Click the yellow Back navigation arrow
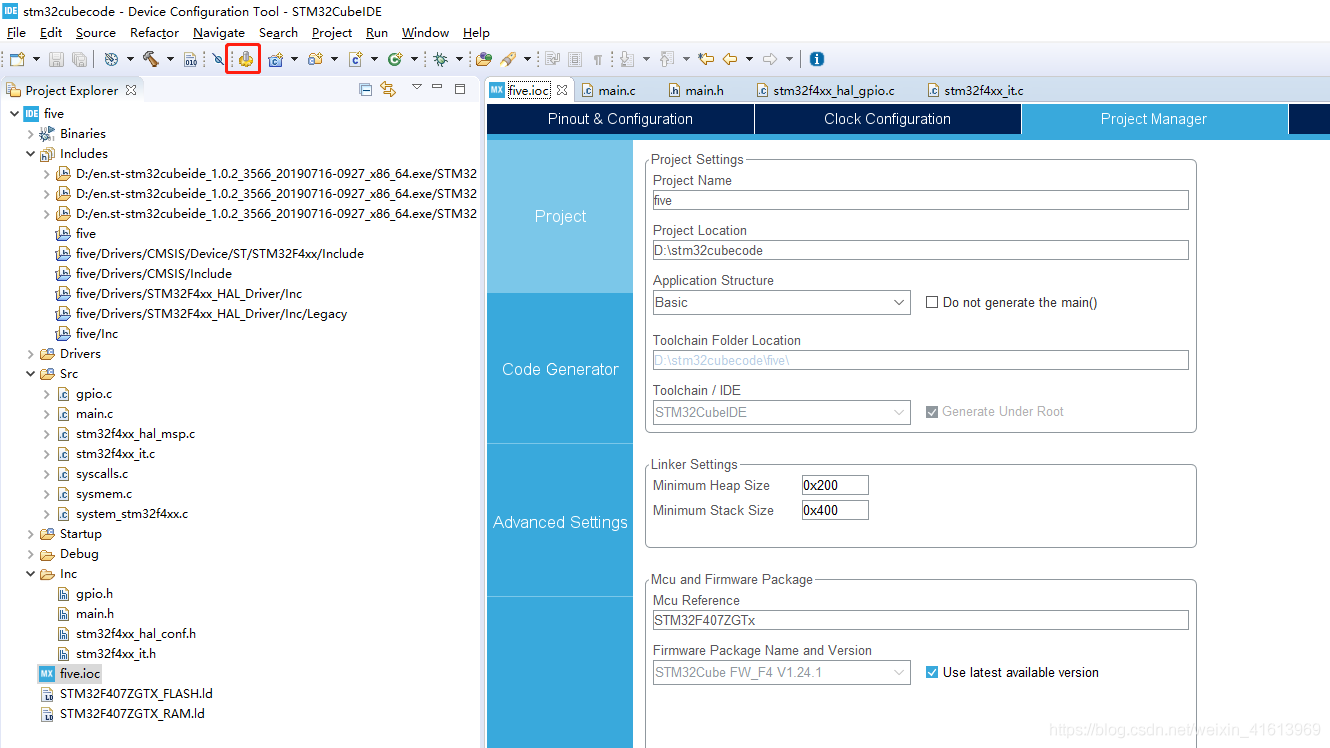This screenshot has height=748, width=1330. pyautogui.click(x=730, y=59)
